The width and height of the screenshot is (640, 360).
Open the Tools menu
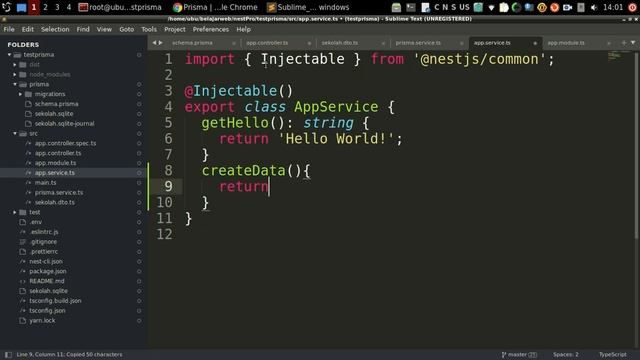(x=149, y=29)
